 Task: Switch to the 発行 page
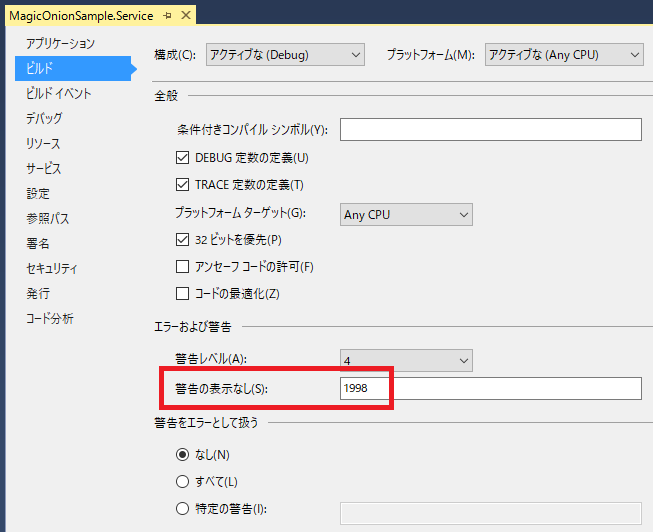click(x=38, y=293)
